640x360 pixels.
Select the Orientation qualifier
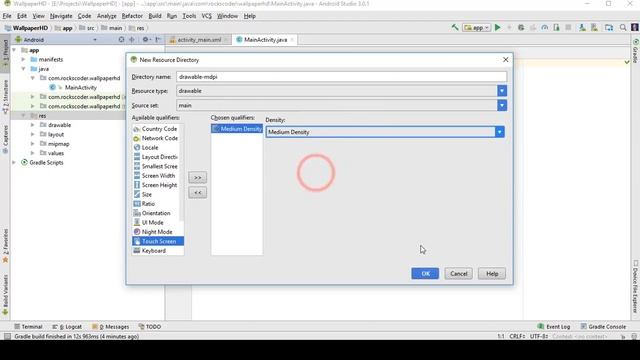tap(158, 213)
